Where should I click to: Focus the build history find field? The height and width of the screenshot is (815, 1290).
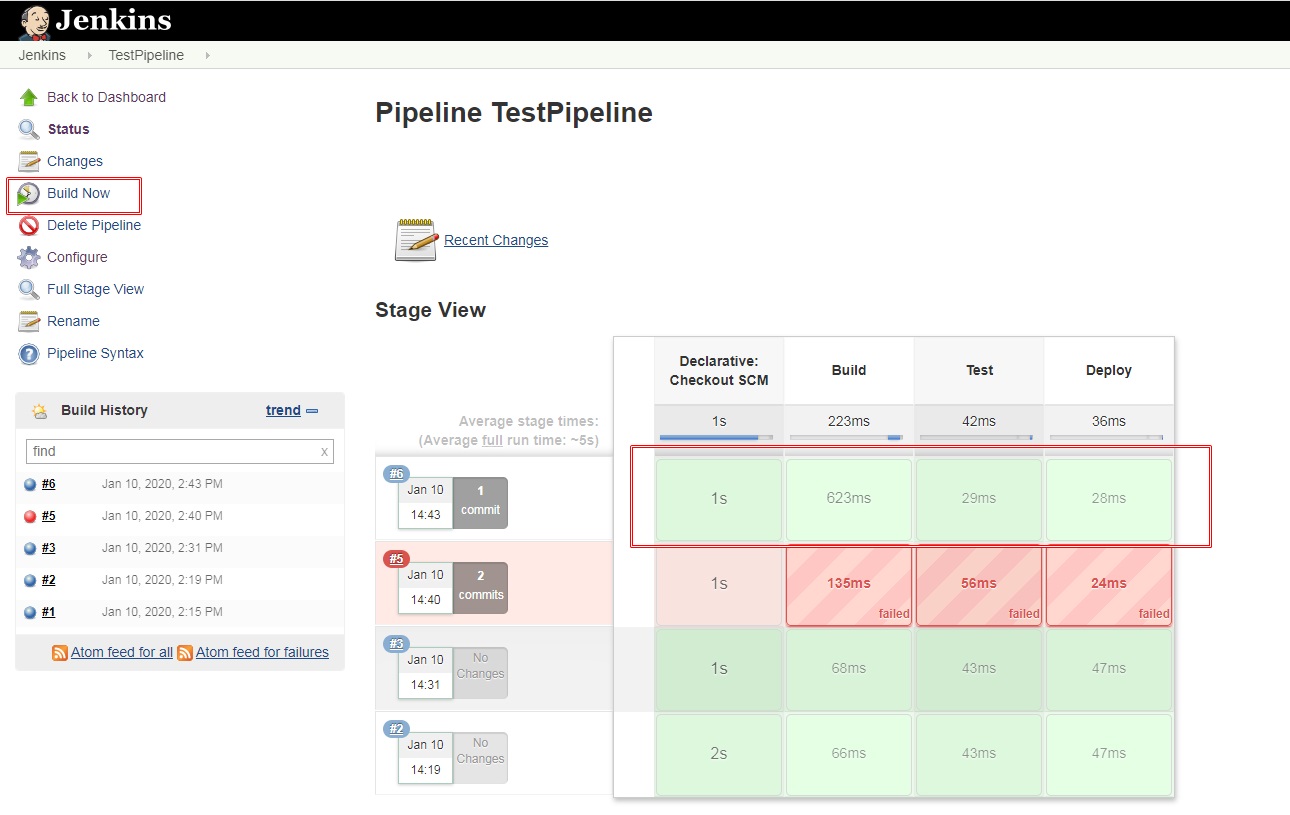pyautogui.click(x=179, y=452)
